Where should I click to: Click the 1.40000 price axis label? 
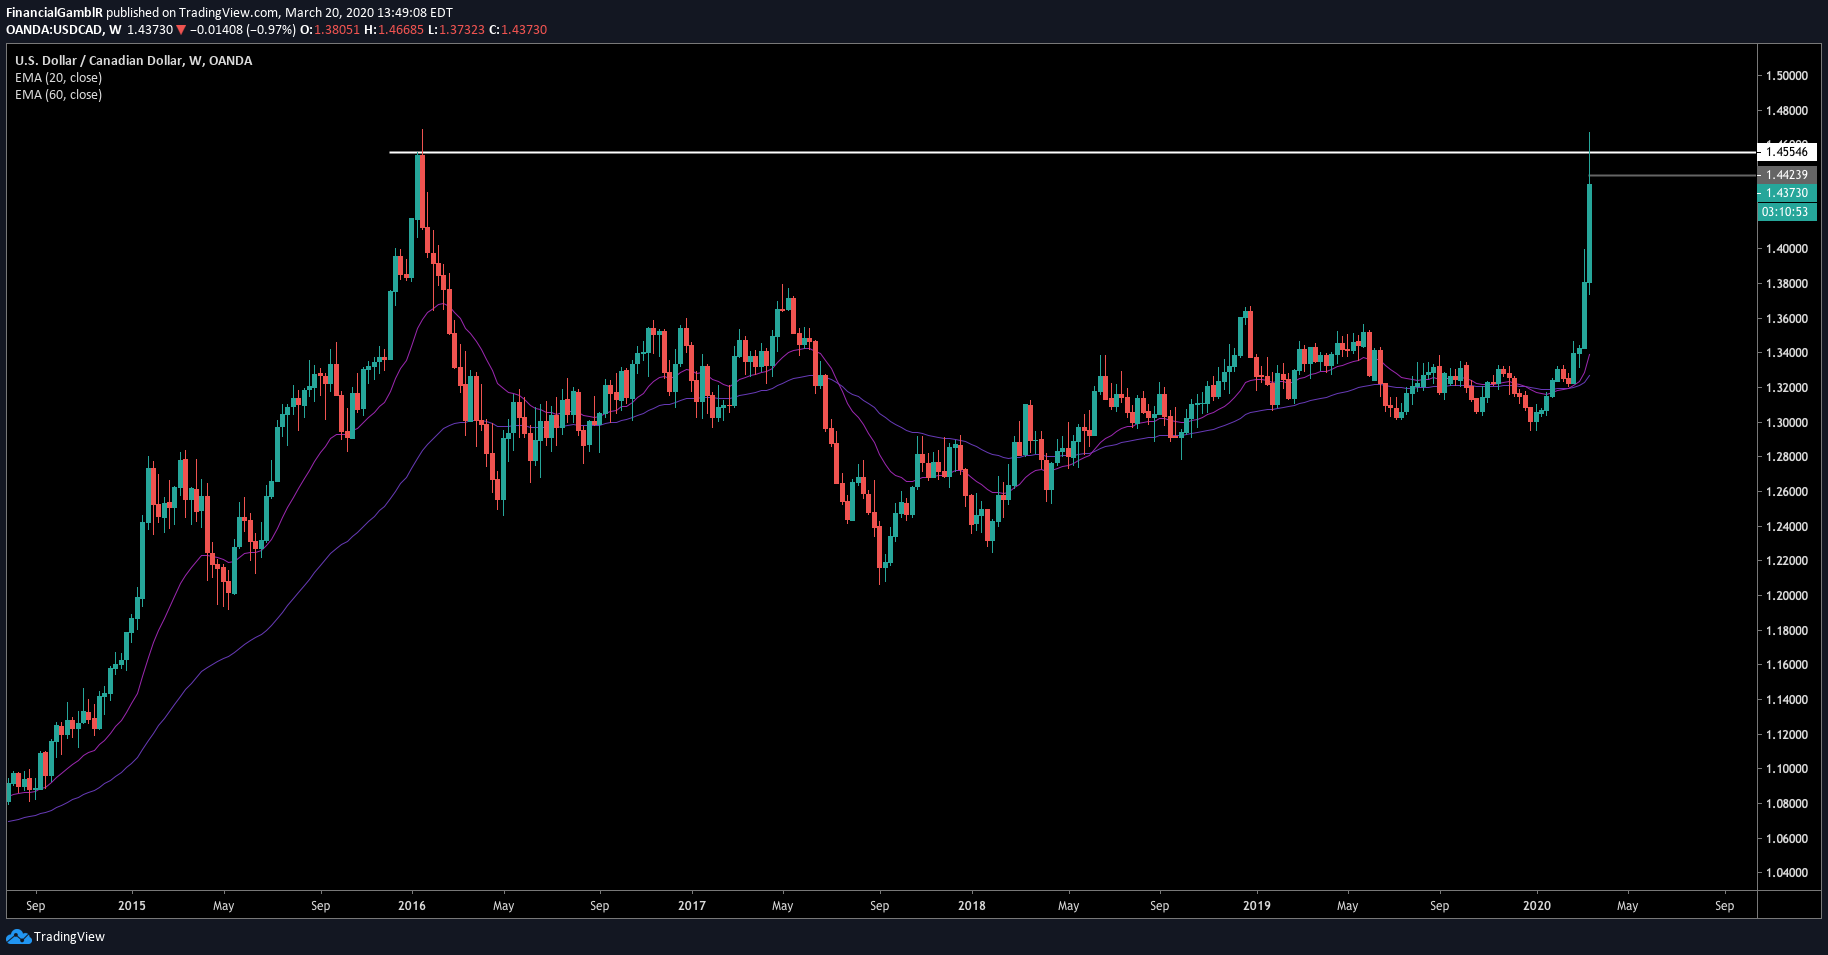[x=1787, y=249]
